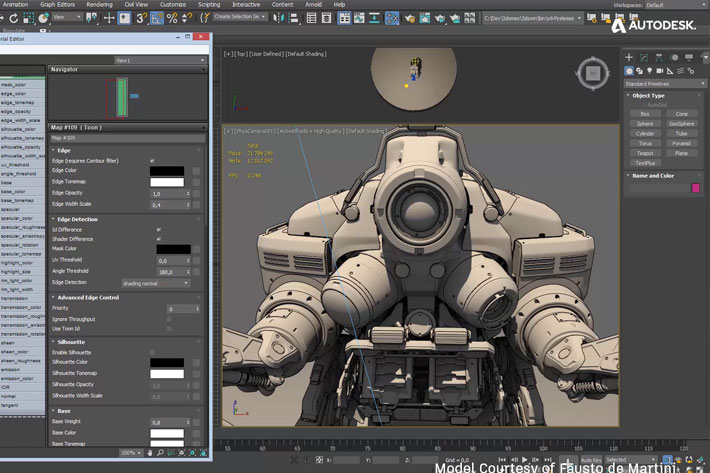Click the Select and Move tool
This screenshot has height=473, width=710.
(x=108, y=18)
